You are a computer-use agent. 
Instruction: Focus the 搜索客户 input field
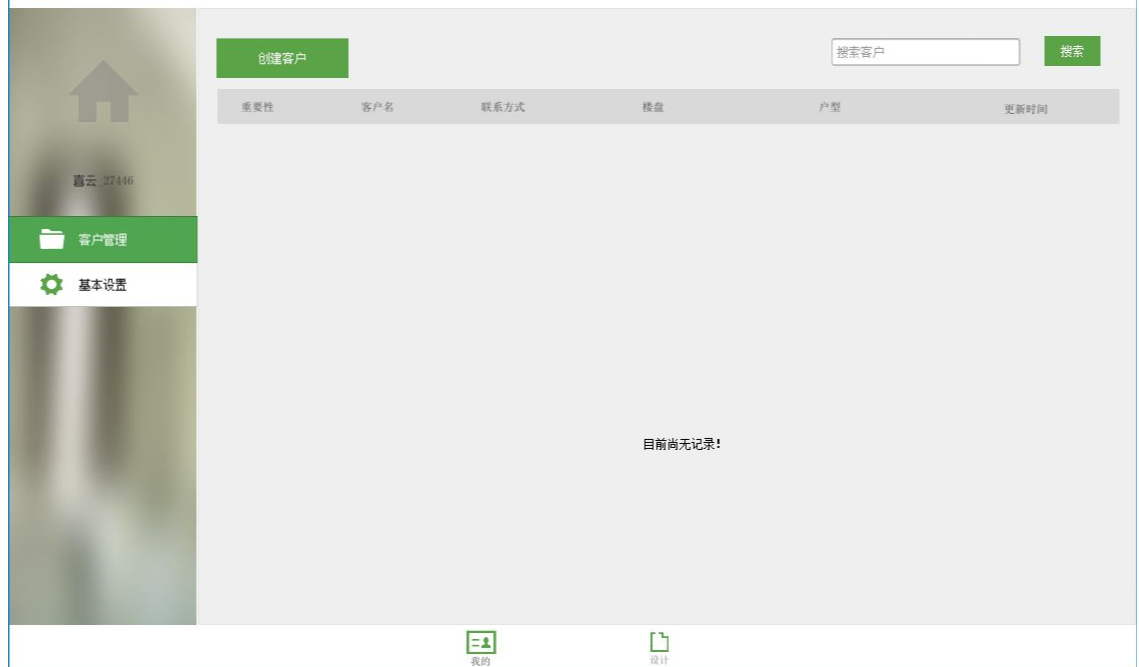tap(925, 52)
